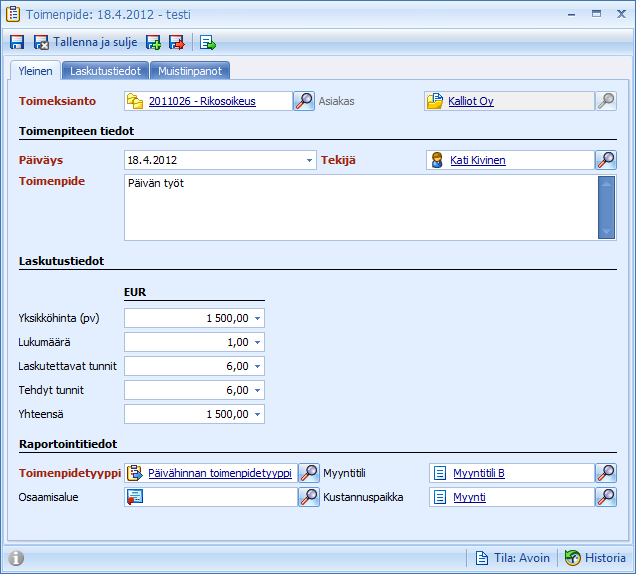Screen dimensions: 636x574
Task: Click certificate icon in Osaamisalue field
Action: pyautogui.click(x=135, y=497)
